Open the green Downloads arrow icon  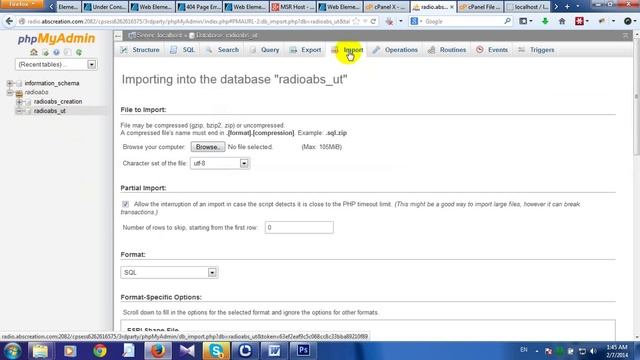(545, 21)
